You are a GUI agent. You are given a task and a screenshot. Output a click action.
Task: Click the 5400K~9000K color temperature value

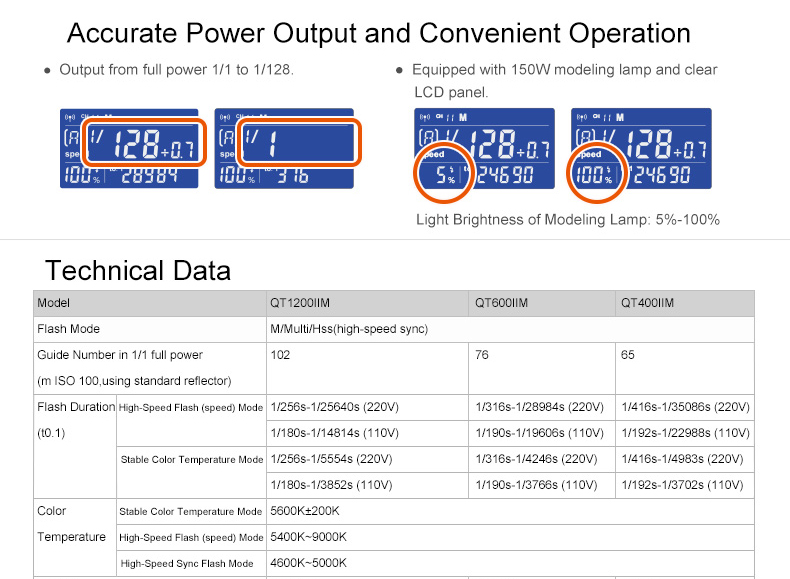pyautogui.click(x=308, y=537)
